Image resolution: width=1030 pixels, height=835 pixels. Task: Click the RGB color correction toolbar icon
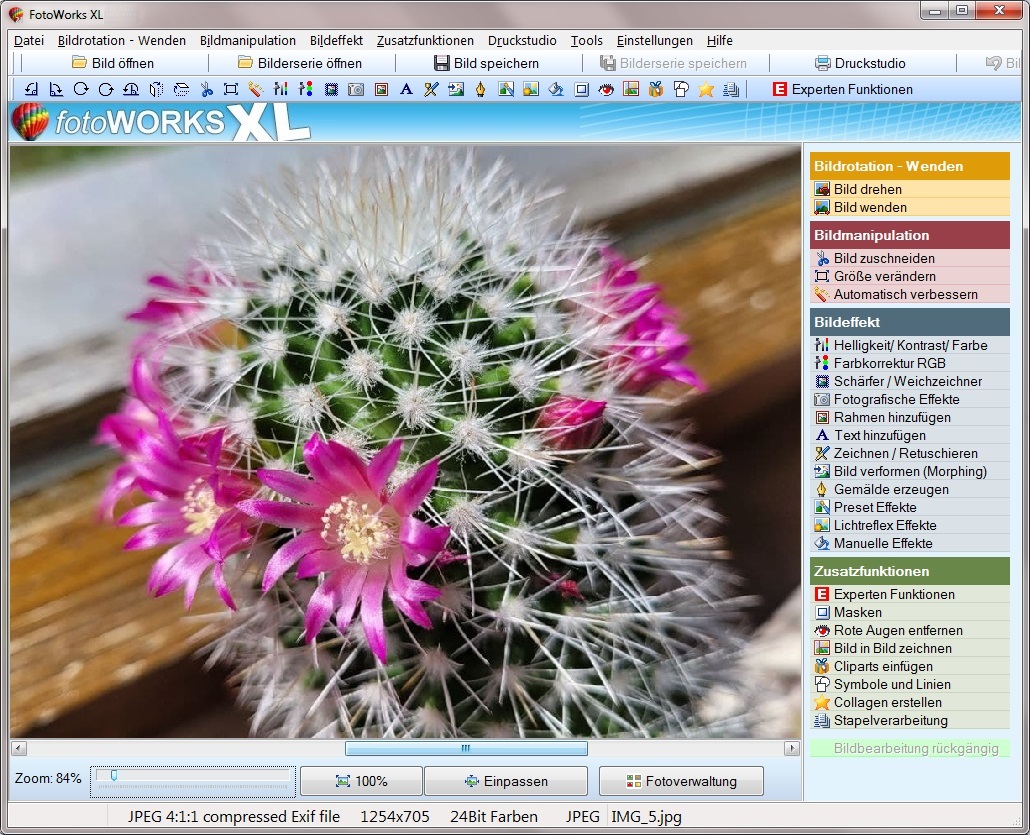[x=305, y=89]
